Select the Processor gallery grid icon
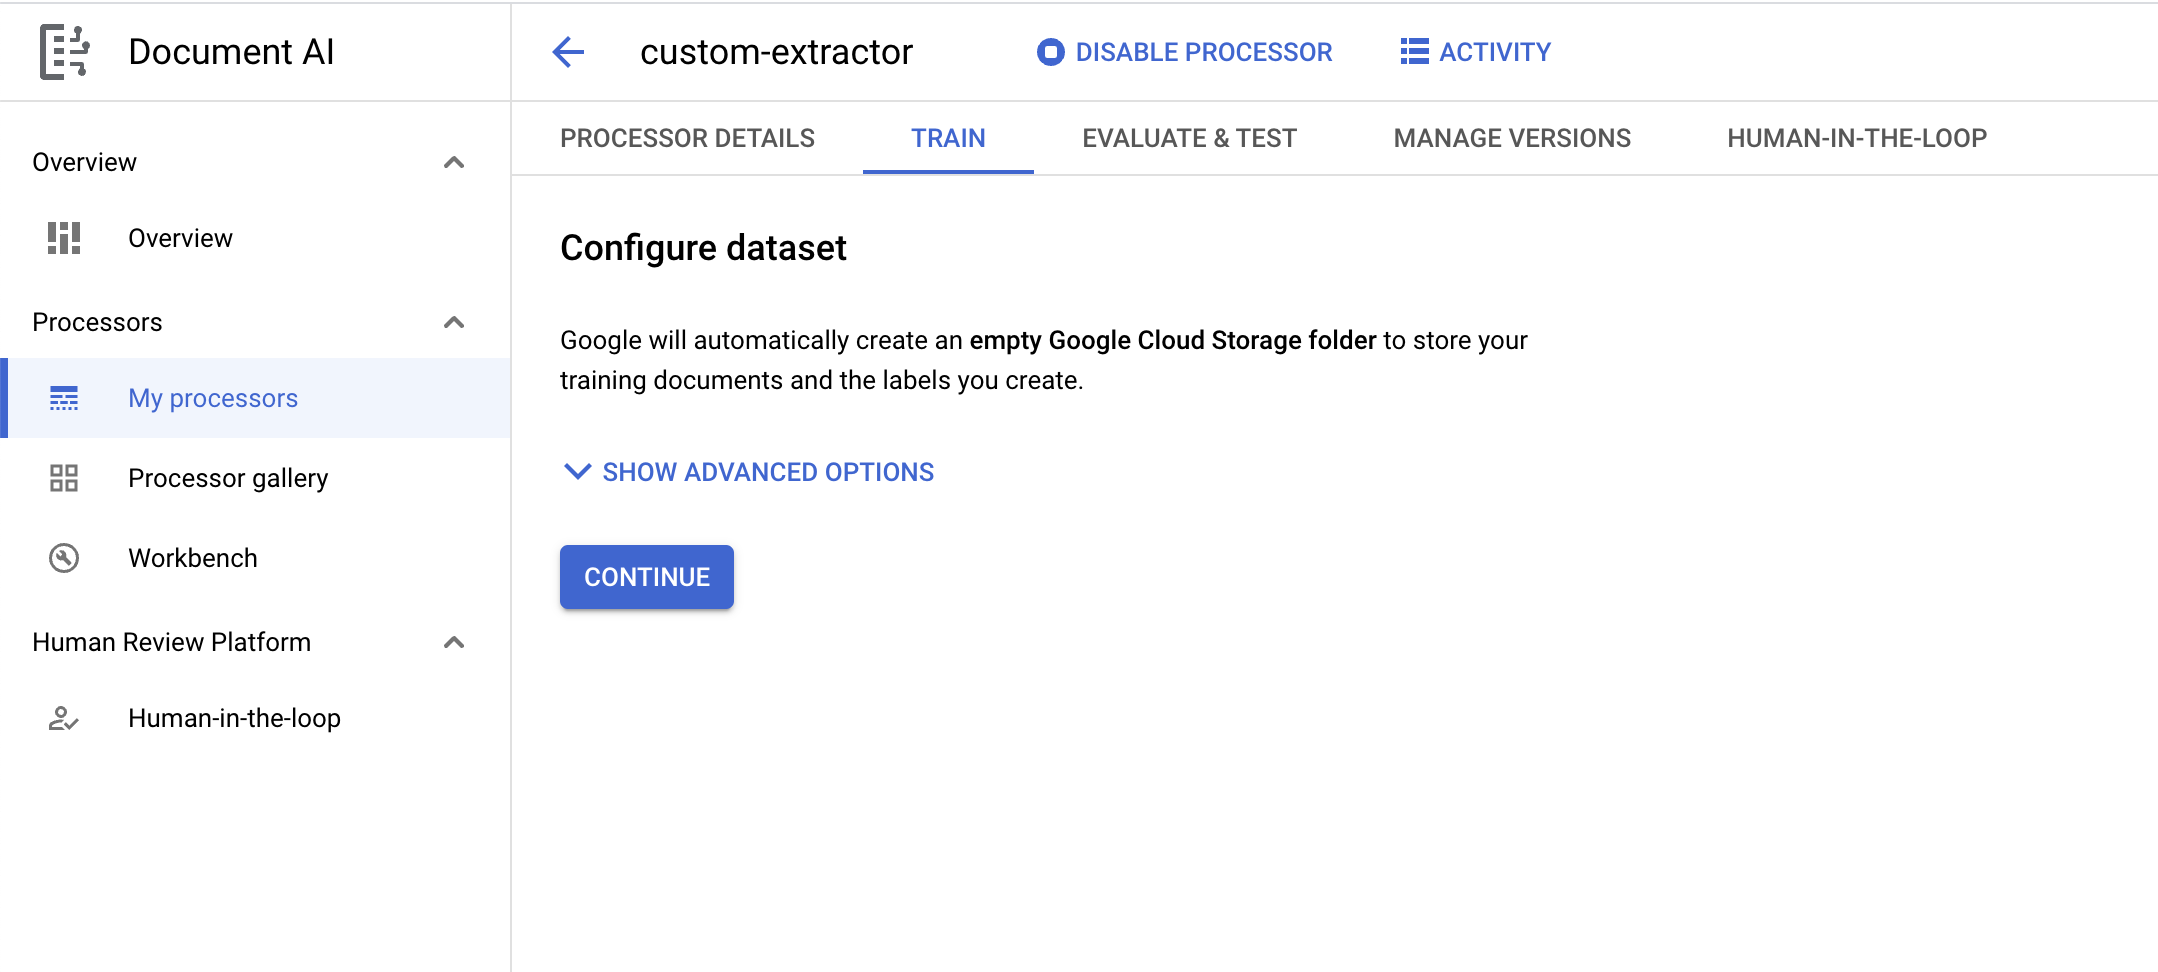2158x972 pixels. click(x=63, y=478)
